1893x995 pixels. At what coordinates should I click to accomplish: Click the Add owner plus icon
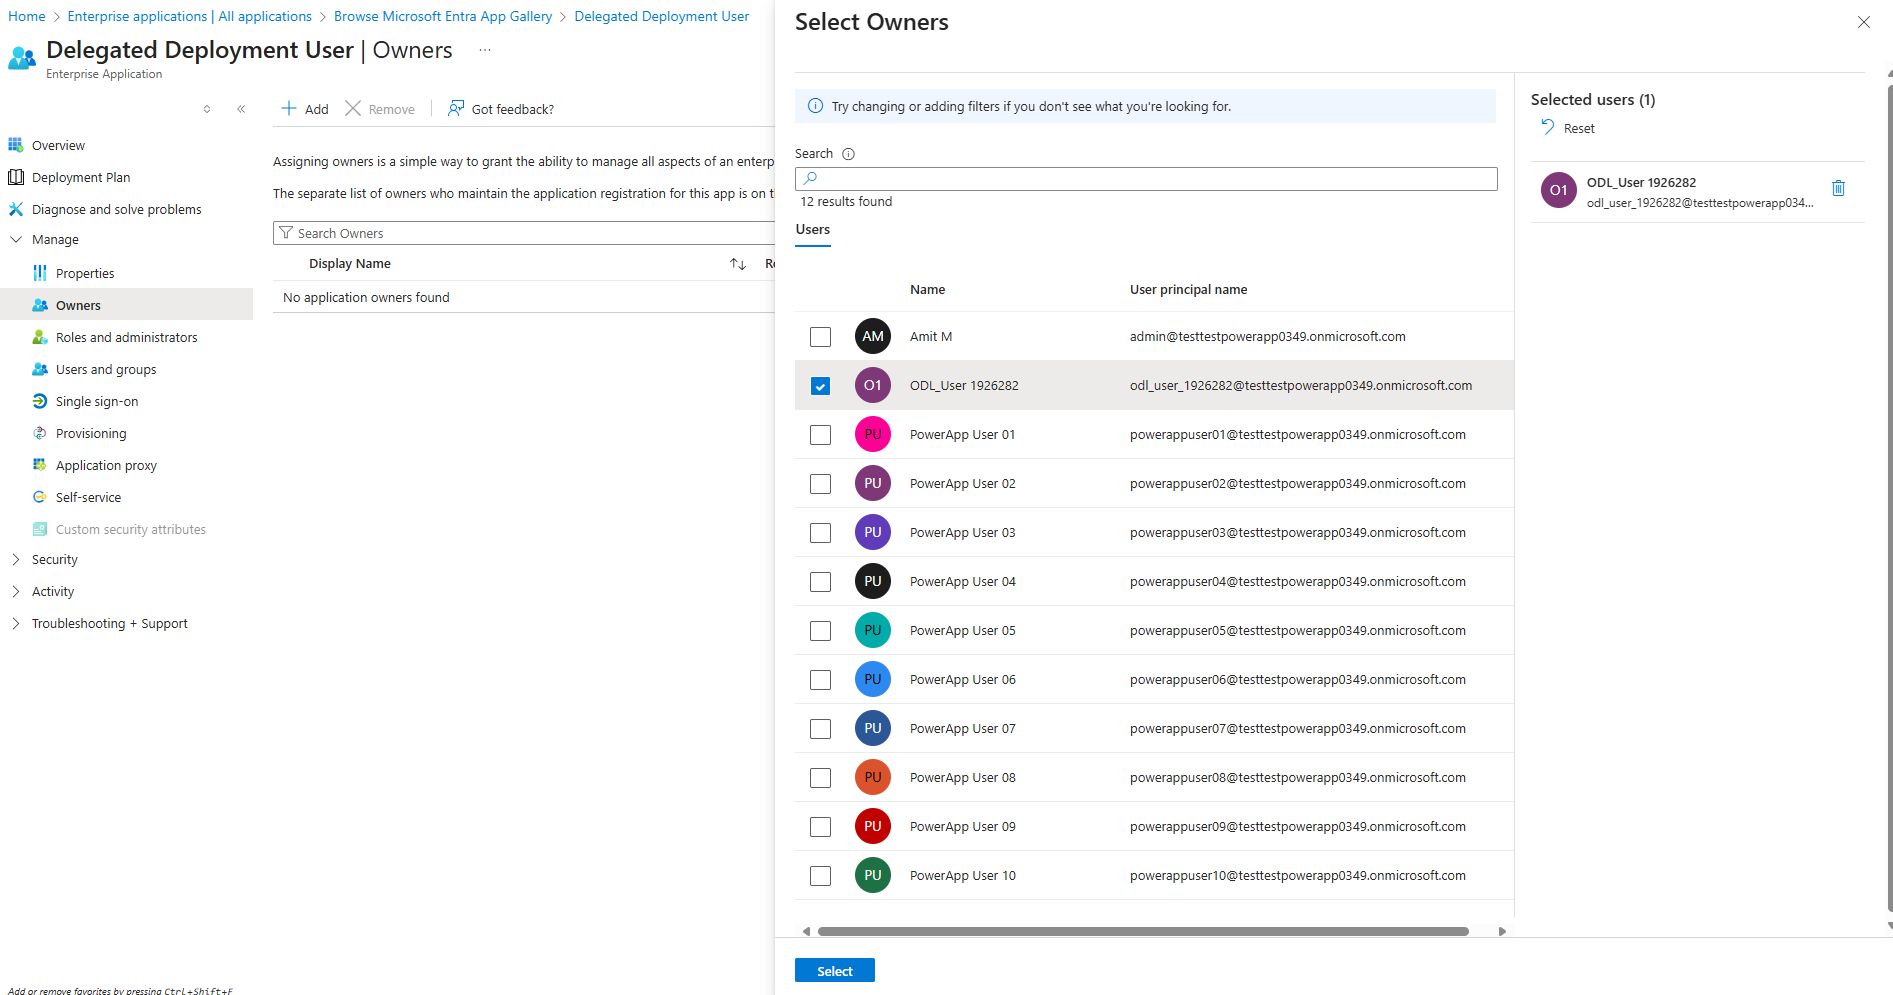[289, 108]
